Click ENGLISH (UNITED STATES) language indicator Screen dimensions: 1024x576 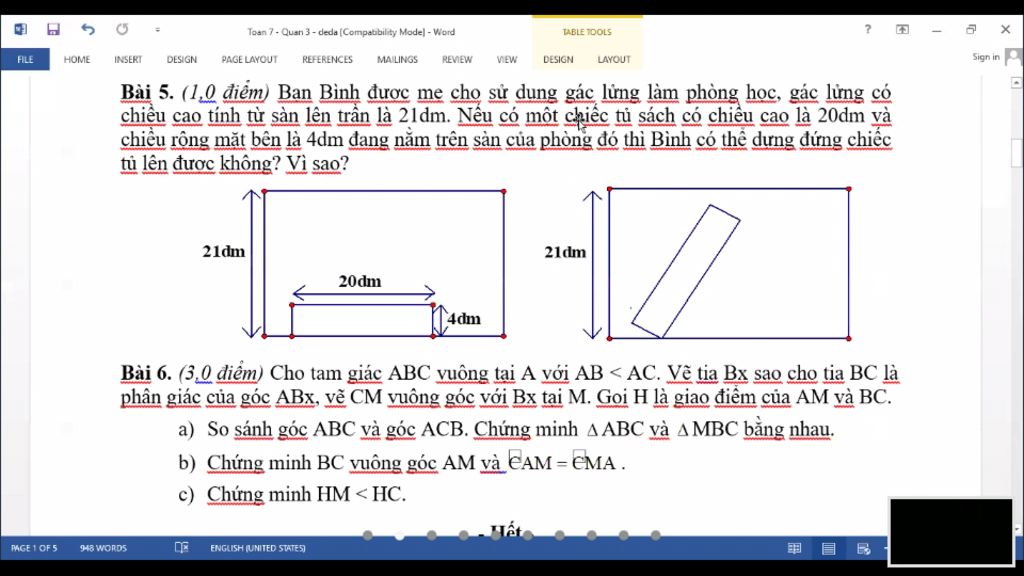(x=258, y=548)
